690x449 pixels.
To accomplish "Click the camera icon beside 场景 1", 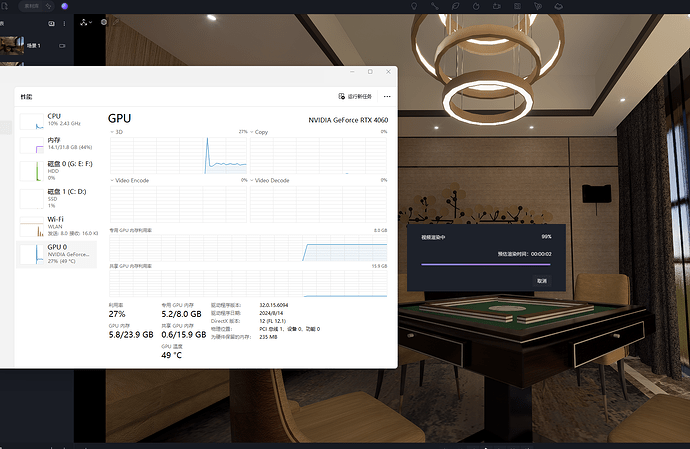I will (62, 46).
